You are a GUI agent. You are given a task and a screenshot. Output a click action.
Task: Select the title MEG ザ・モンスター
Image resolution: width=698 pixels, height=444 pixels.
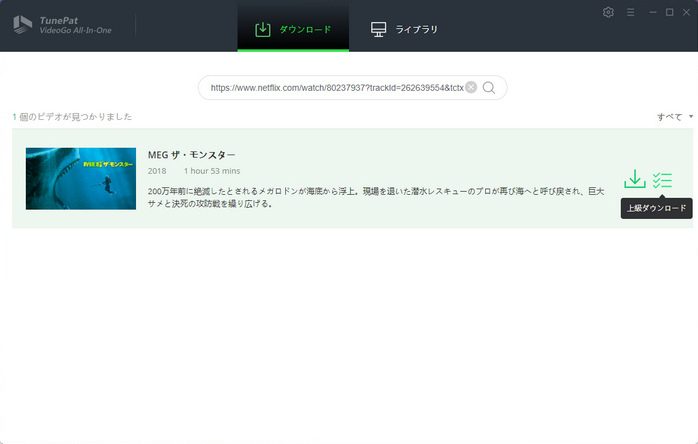[x=191, y=155]
